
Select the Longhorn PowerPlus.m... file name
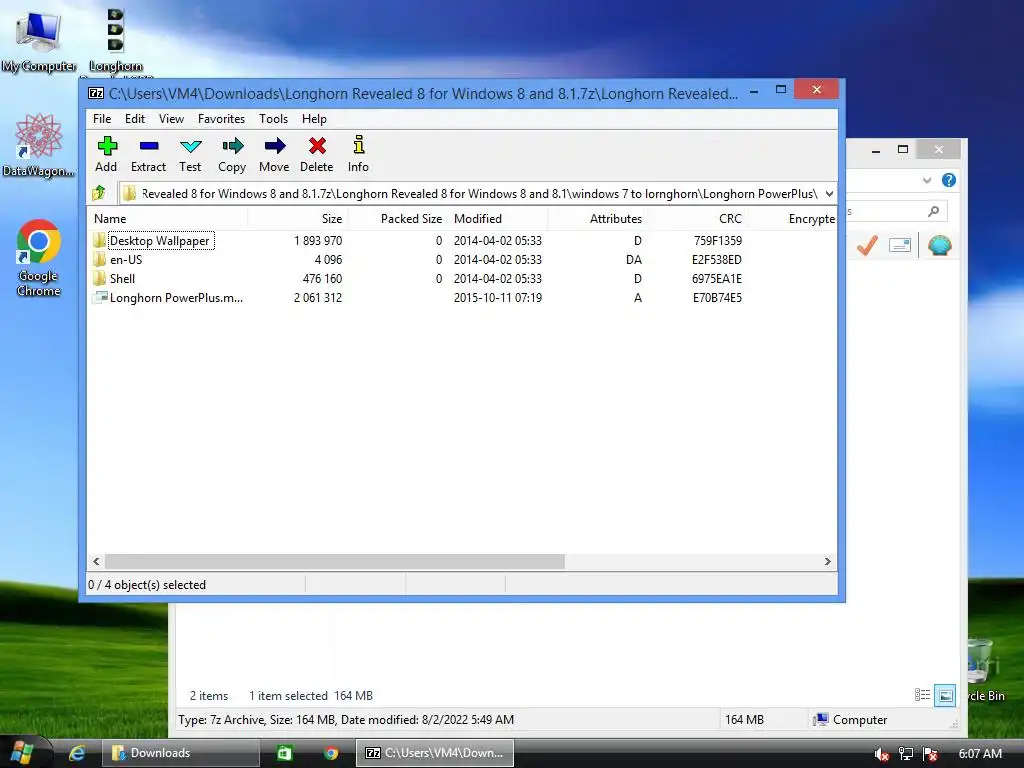click(x=176, y=298)
